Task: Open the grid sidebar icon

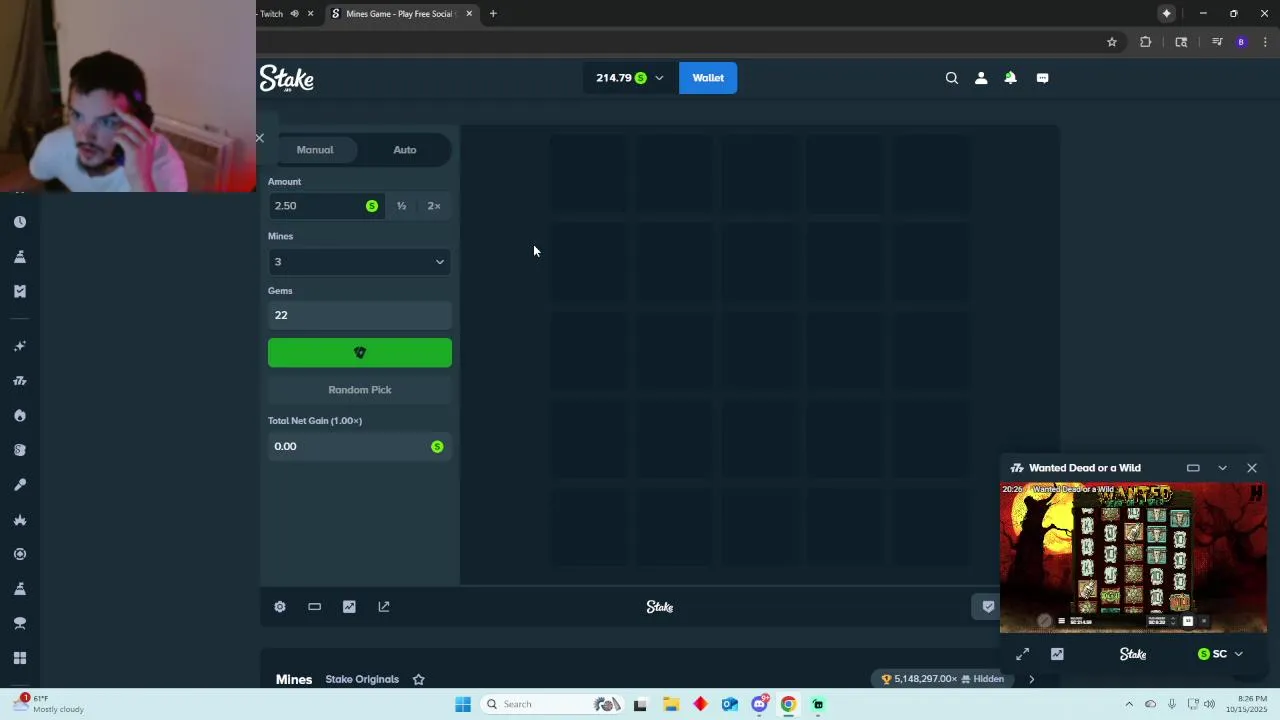Action: (x=19, y=658)
